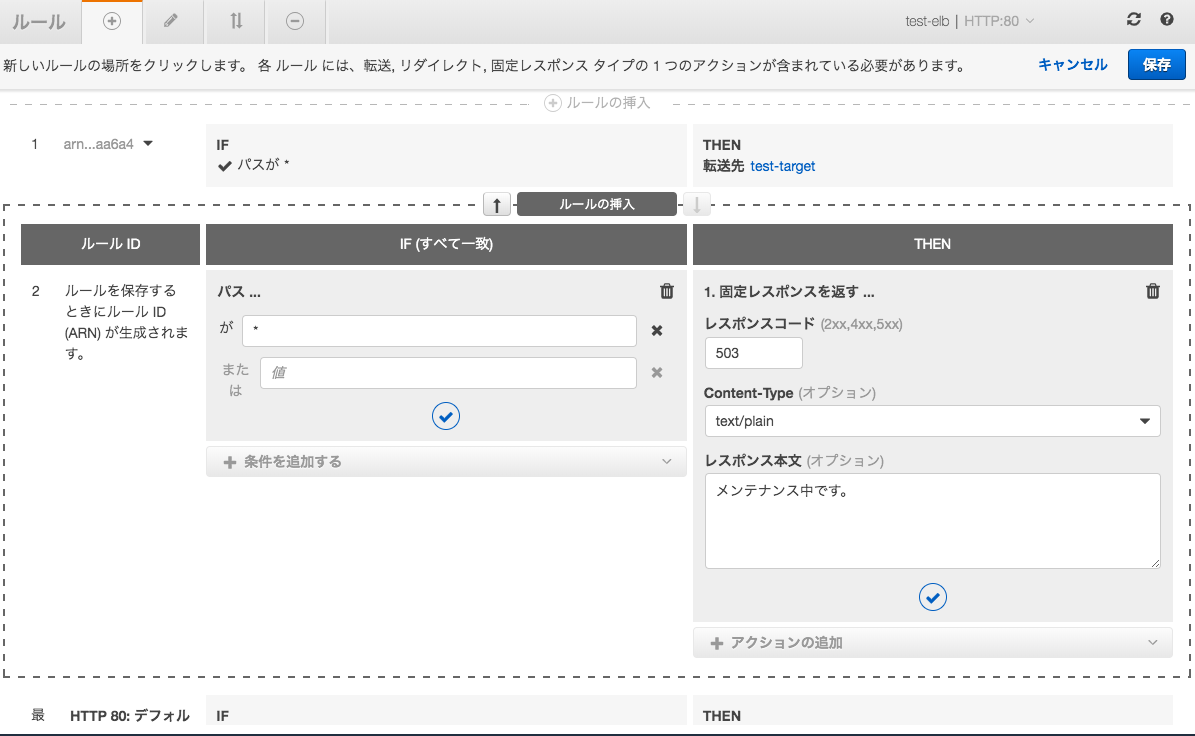Open the test-target forwarding link
The width and height of the screenshot is (1195, 736).
(783, 166)
